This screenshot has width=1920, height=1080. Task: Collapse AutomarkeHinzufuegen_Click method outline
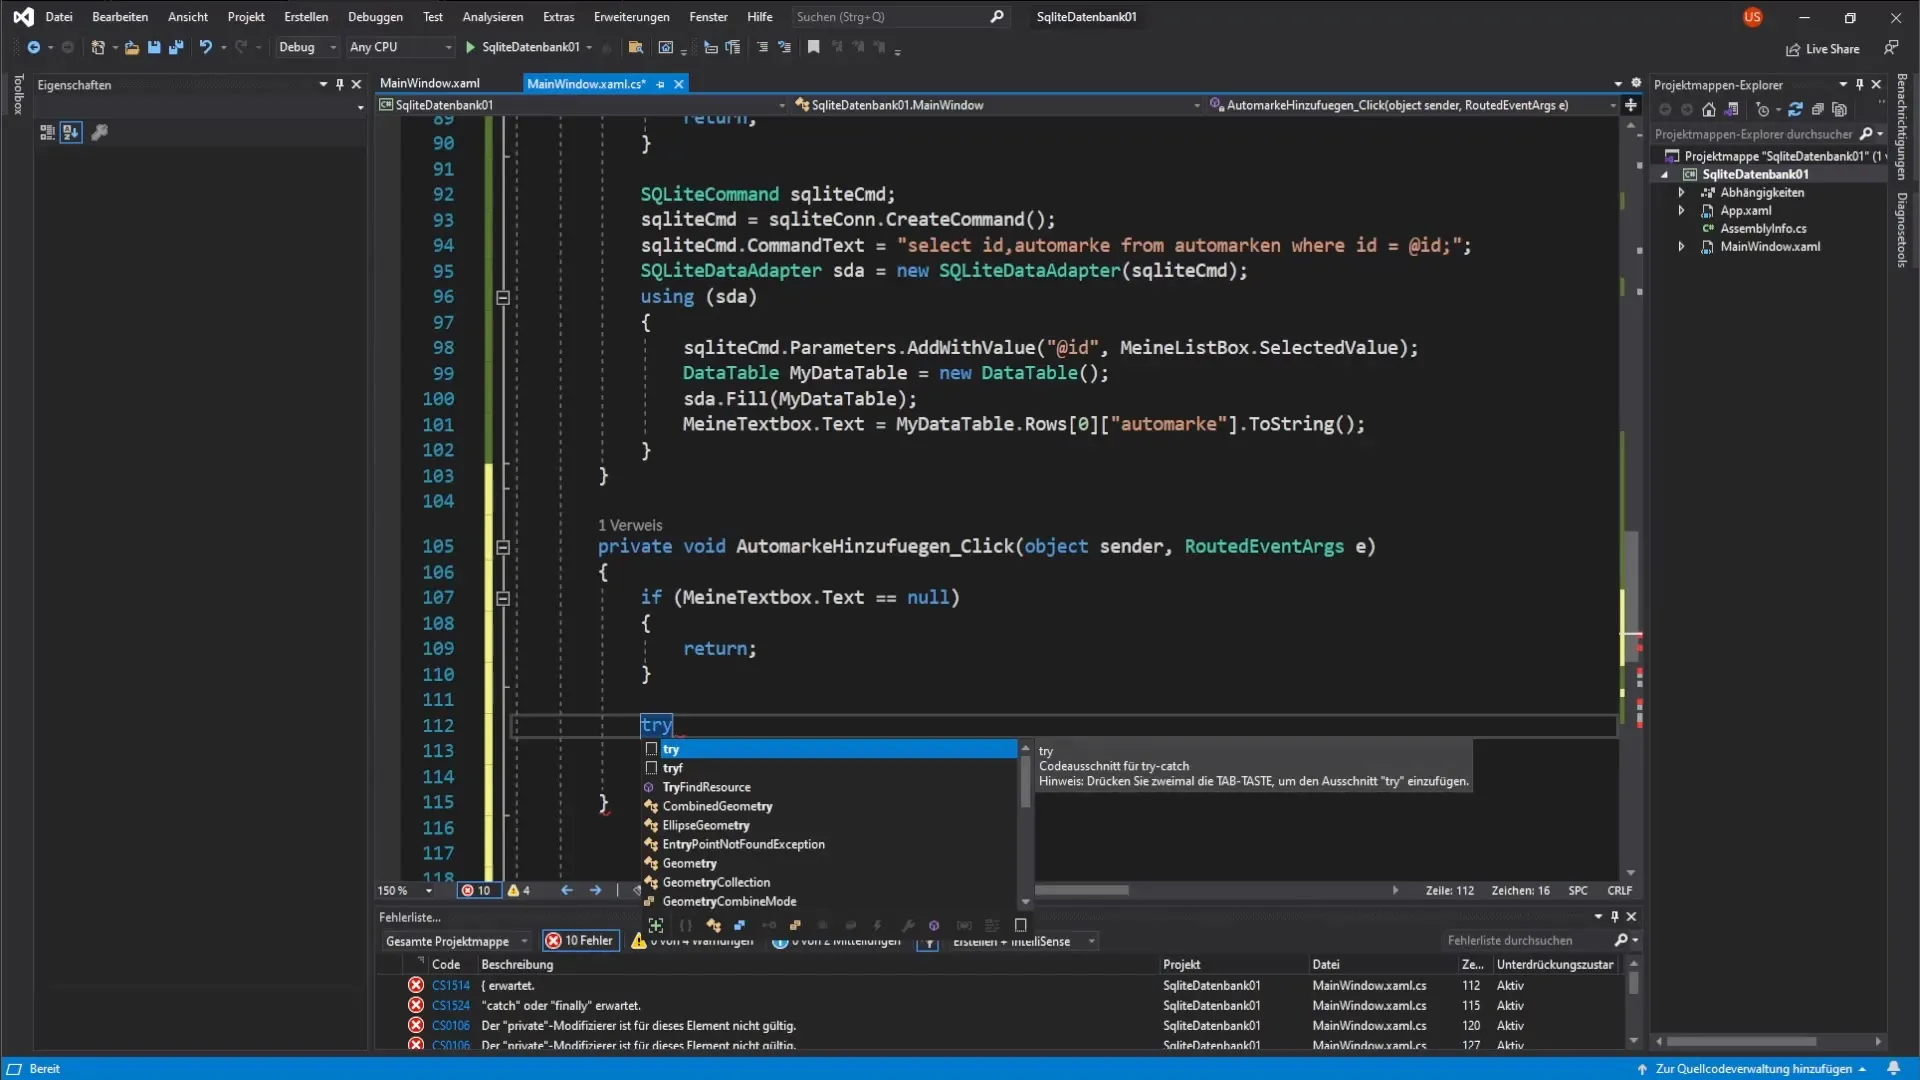tap(503, 547)
